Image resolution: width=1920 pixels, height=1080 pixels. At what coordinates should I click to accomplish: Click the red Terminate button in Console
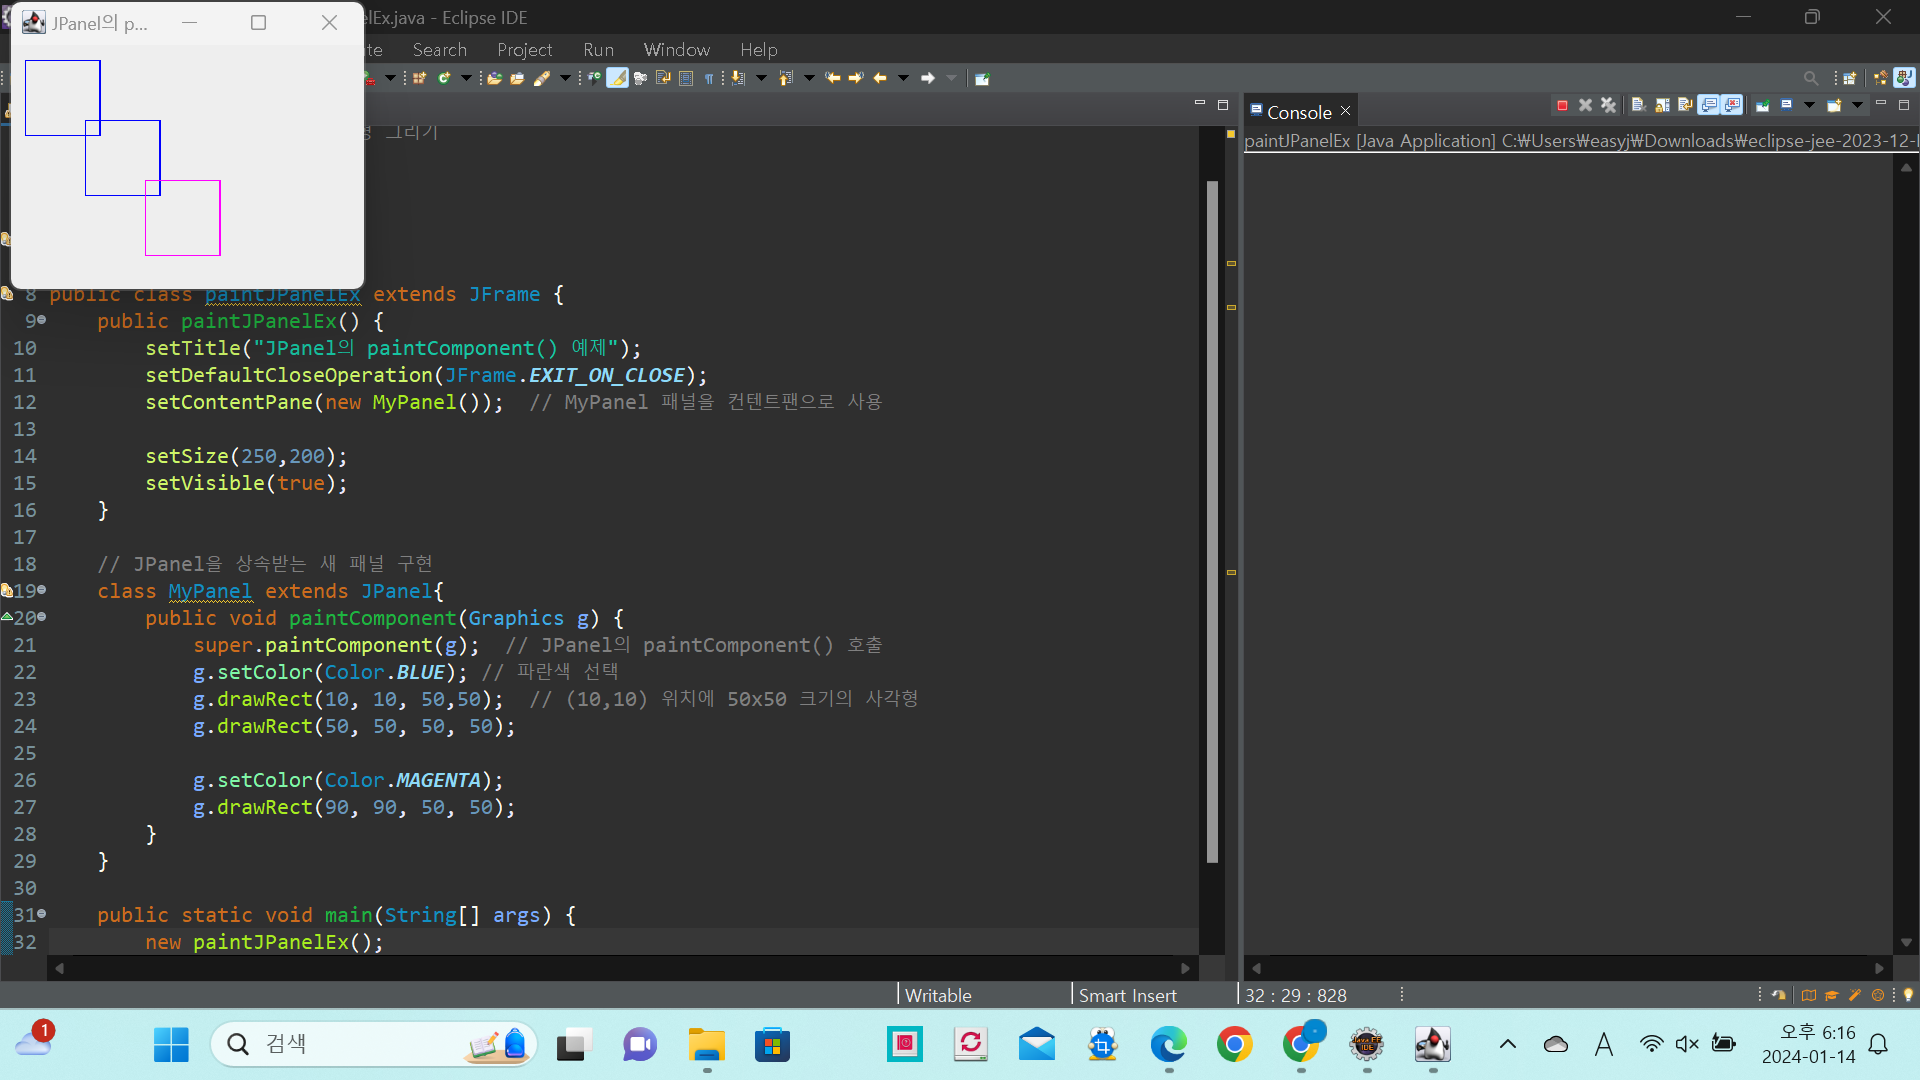pos(1562,105)
